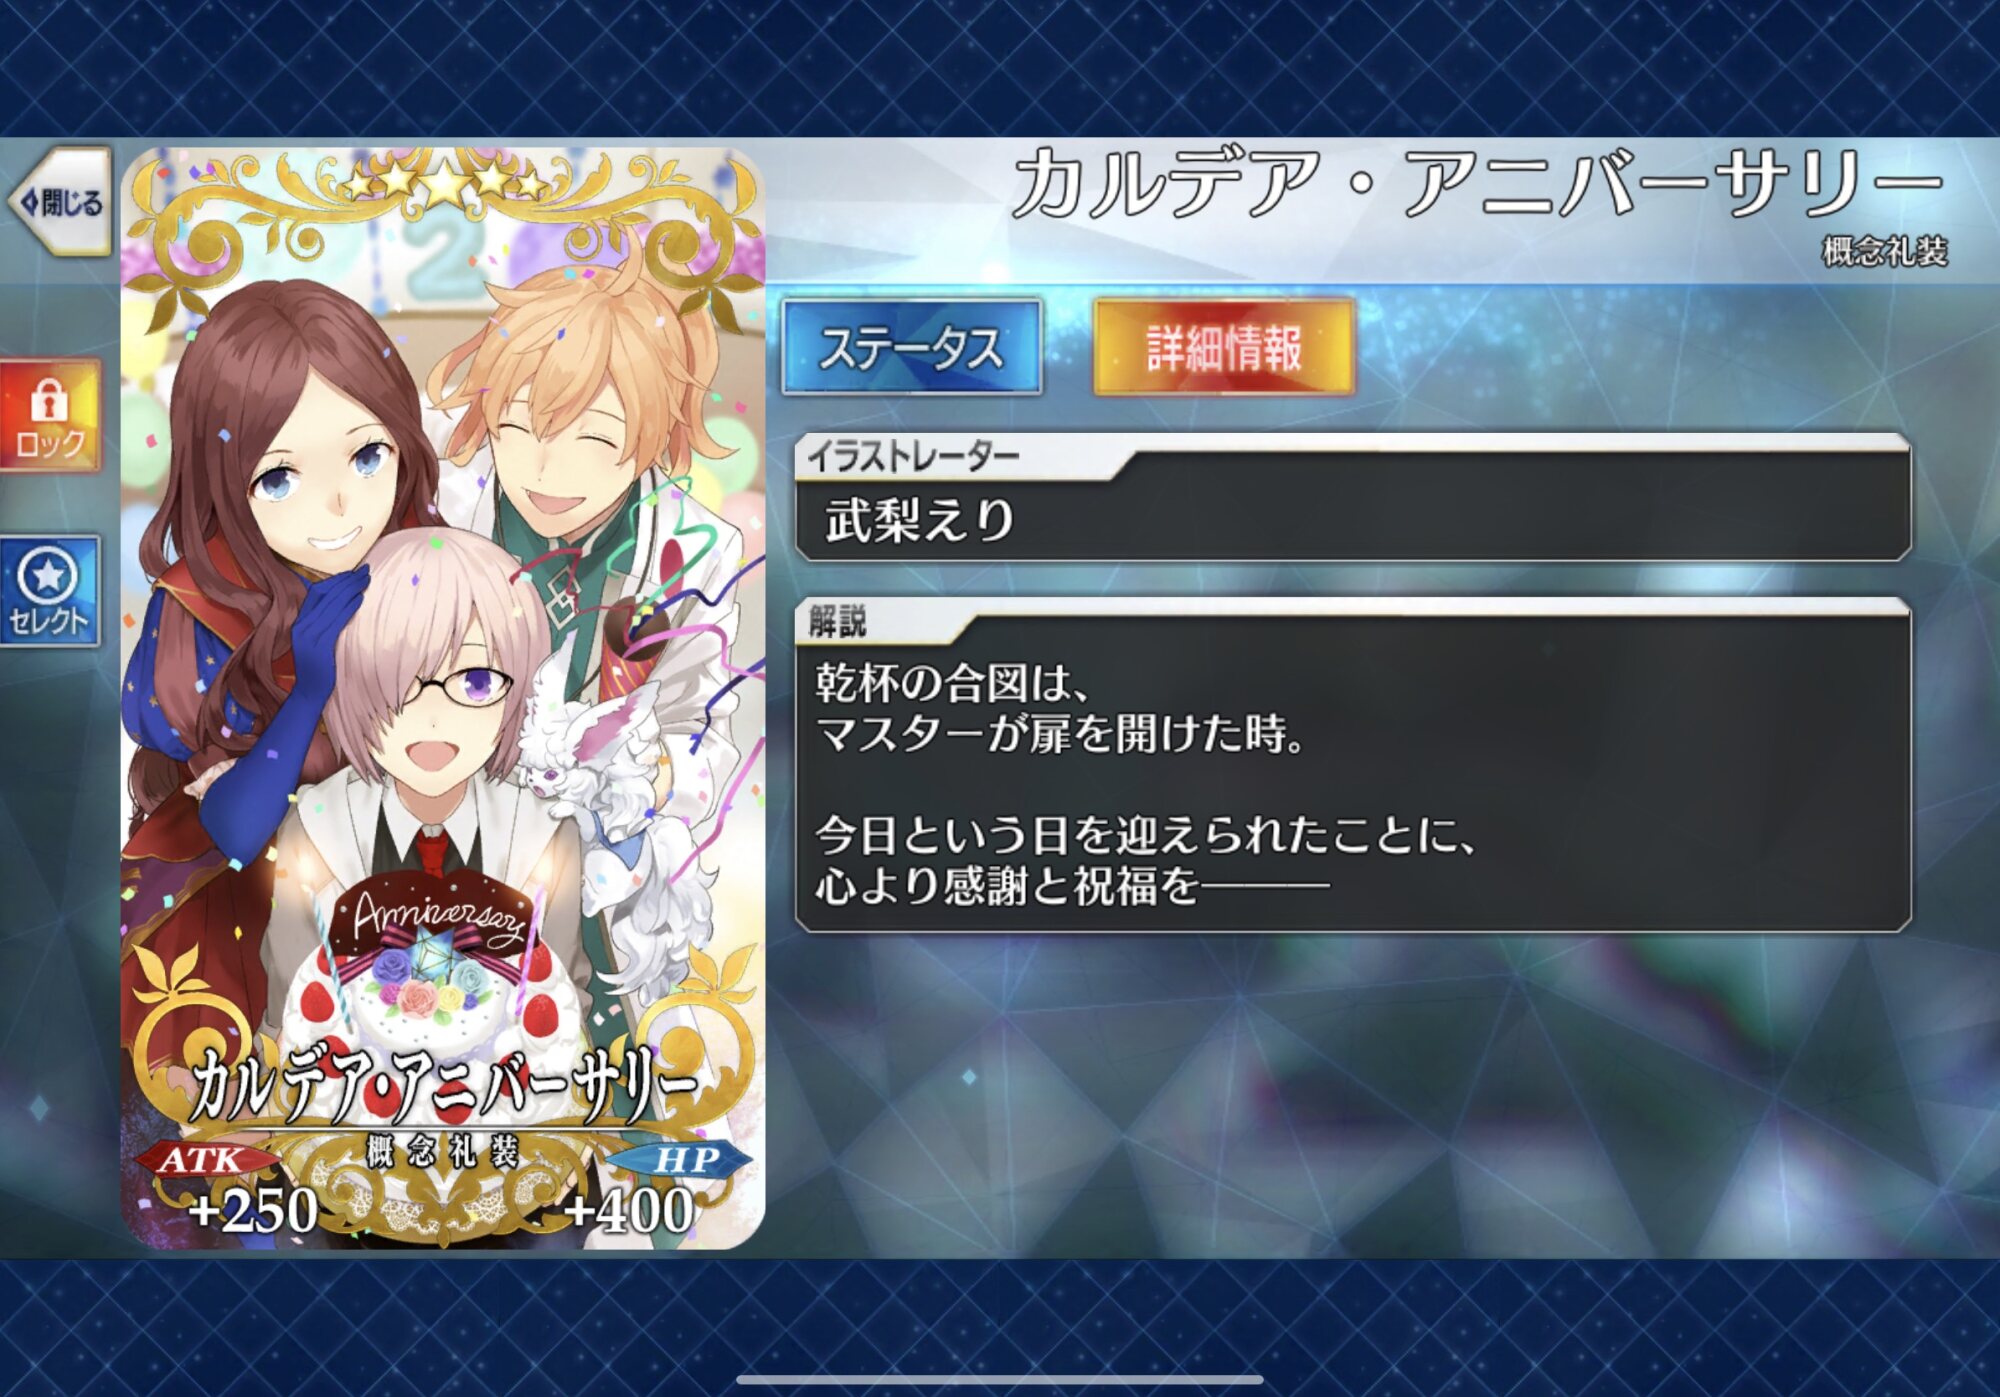Tap the padlock icon on lock button

click(48, 399)
